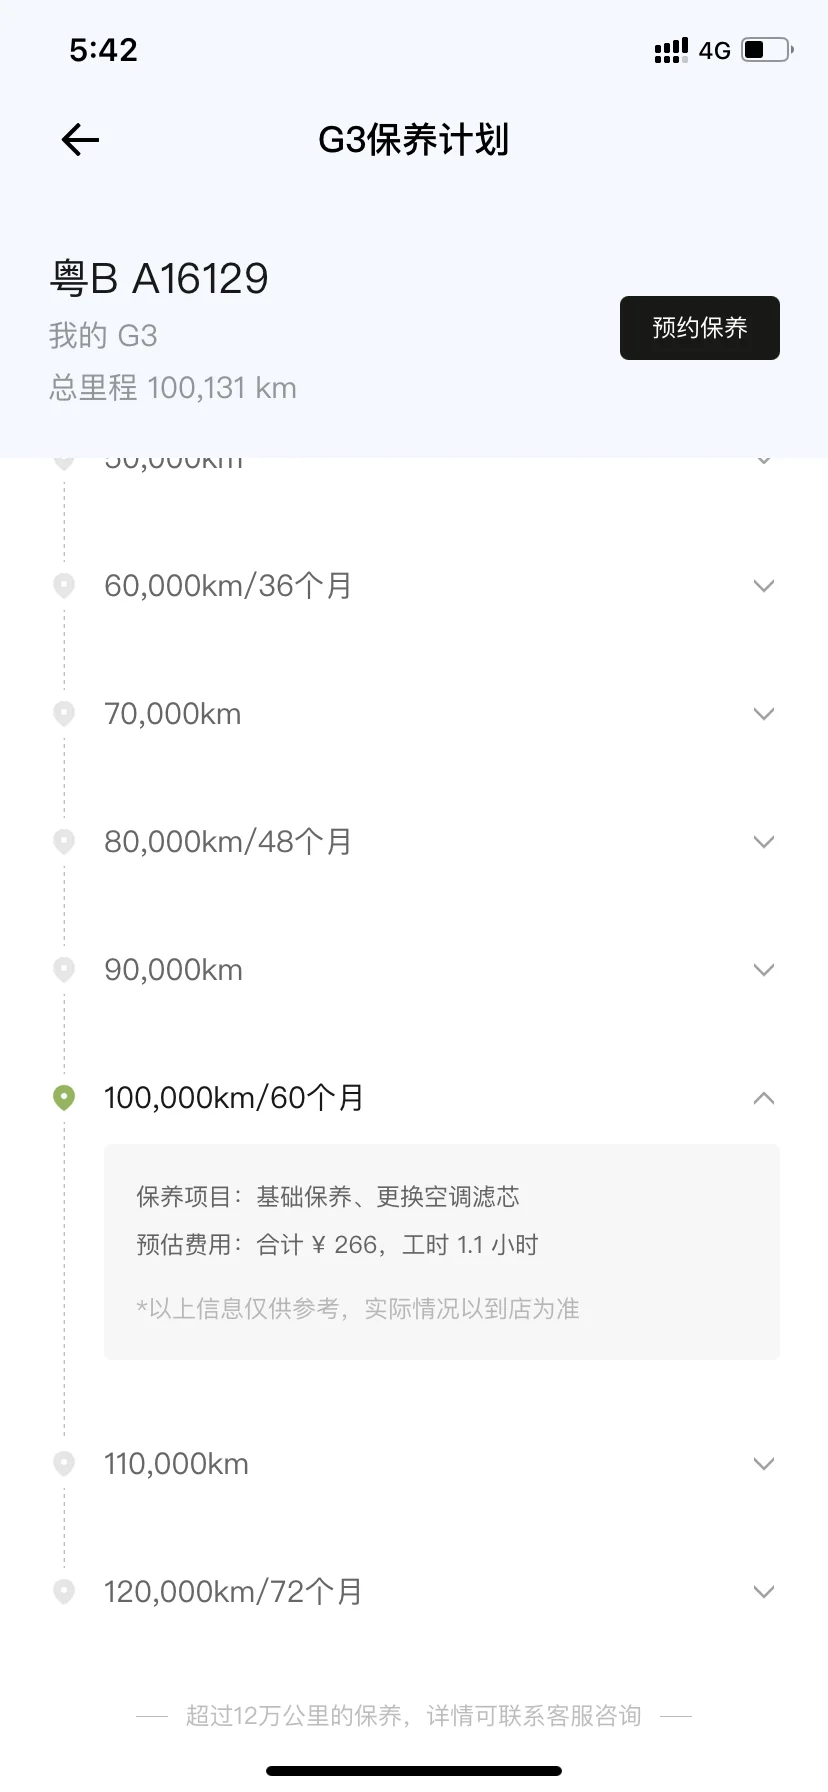Tap the cellular signal strength icon
The width and height of the screenshot is (828, 1792).
[671, 50]
